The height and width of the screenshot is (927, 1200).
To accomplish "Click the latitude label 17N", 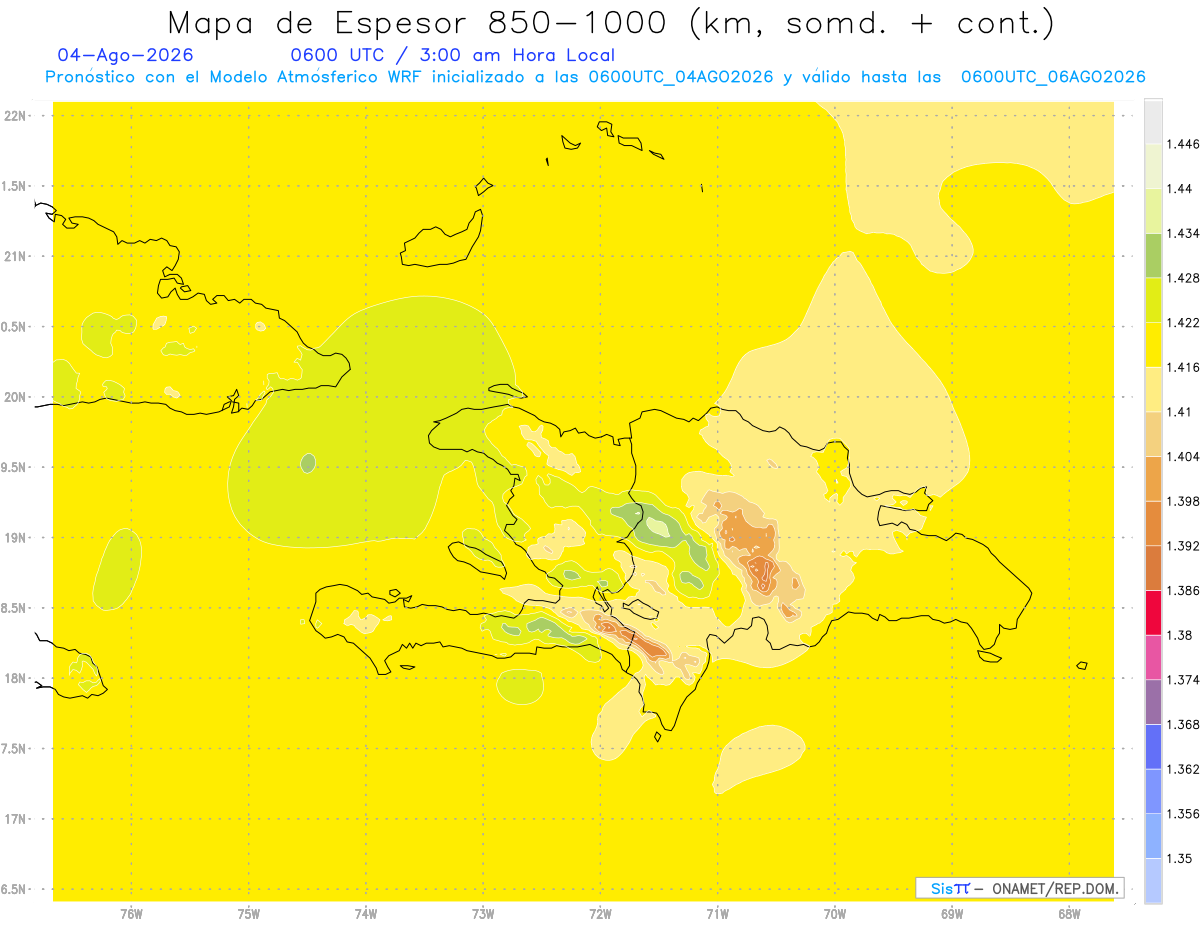I will tap(16, 819).
